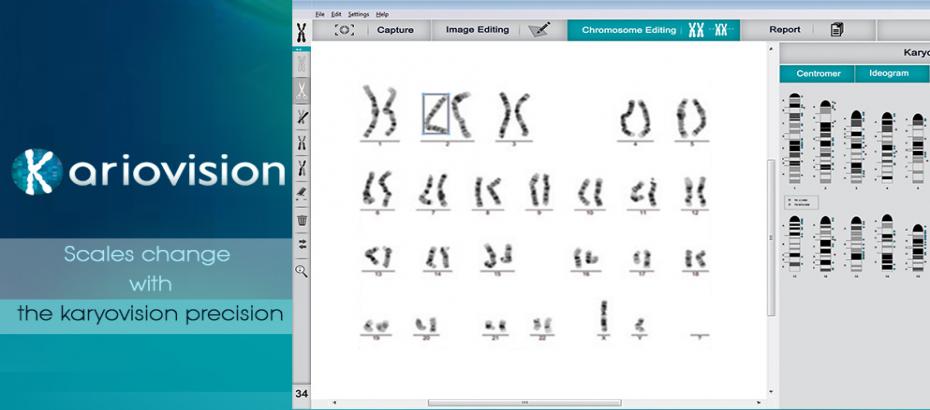The image size is (930, 410).
Task: Click the Capture button
Action: click(x=395, y=30)
